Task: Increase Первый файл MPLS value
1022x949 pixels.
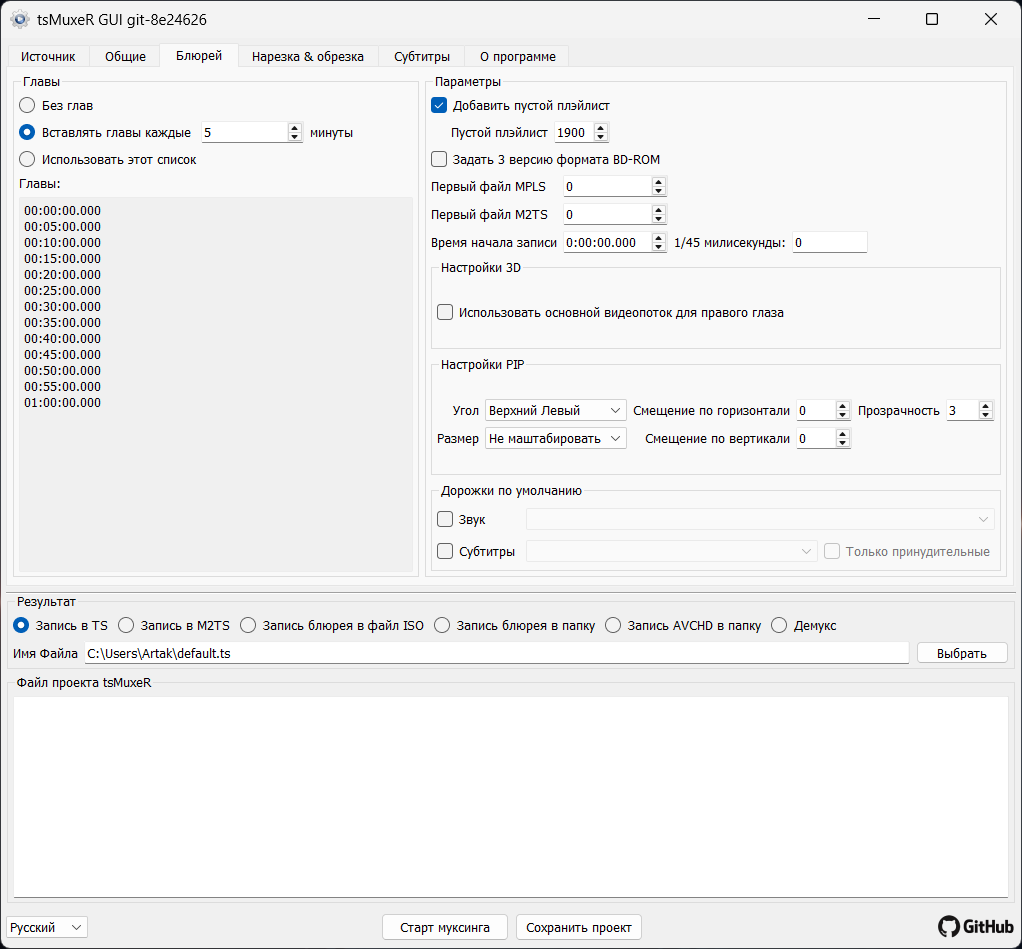Action: (659, 182)
